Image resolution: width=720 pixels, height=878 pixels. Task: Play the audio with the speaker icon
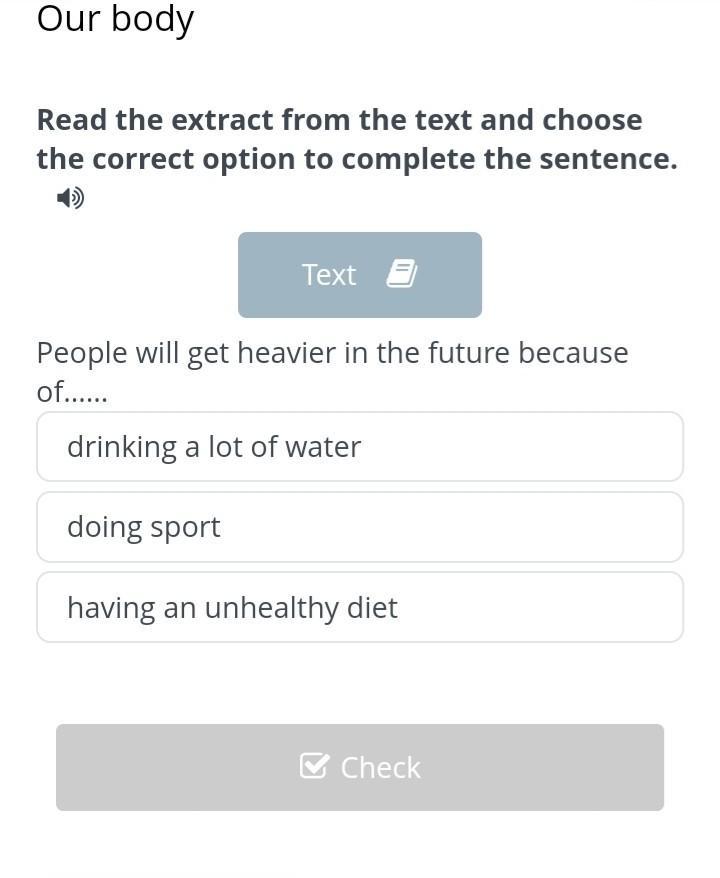point(71,198)
